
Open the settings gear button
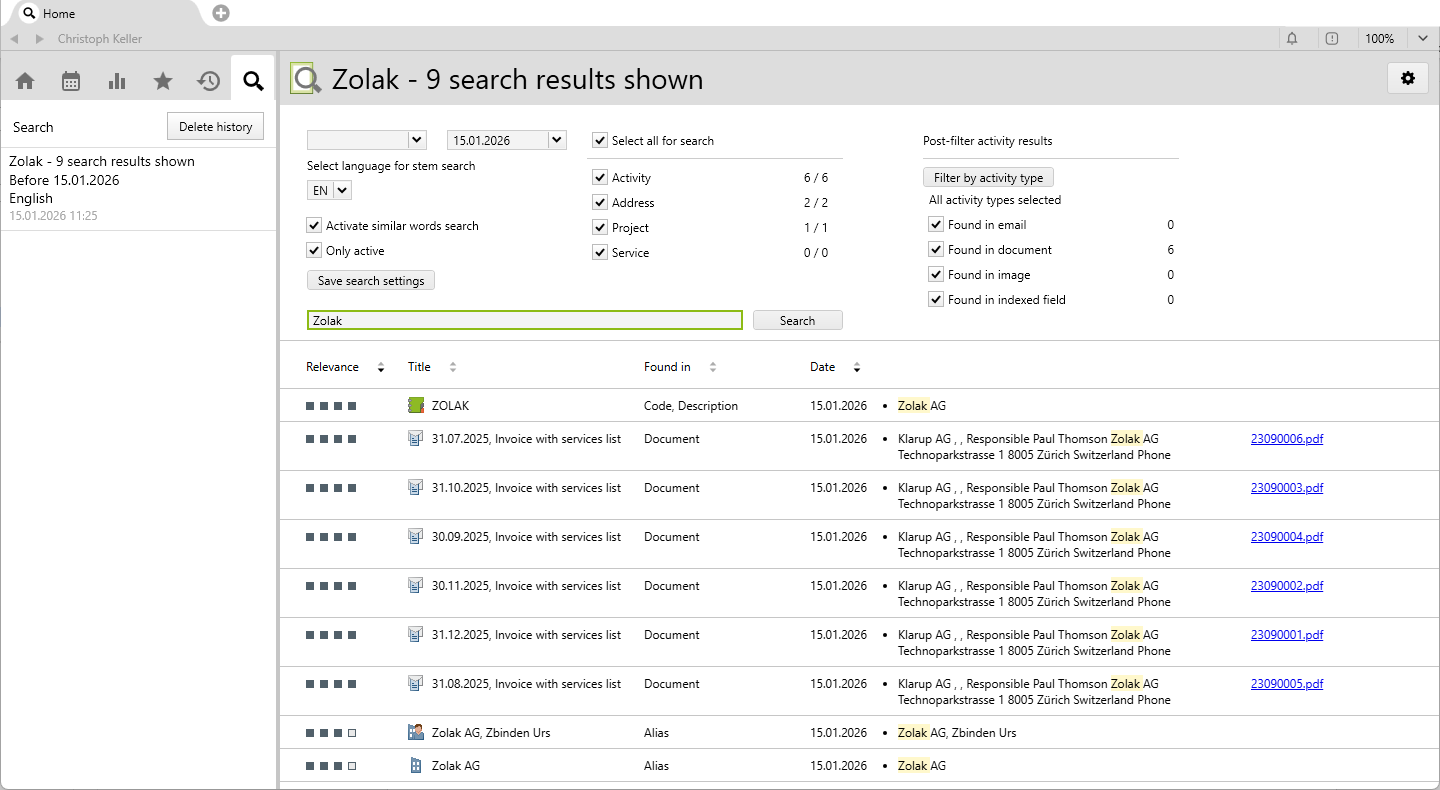1408,78
